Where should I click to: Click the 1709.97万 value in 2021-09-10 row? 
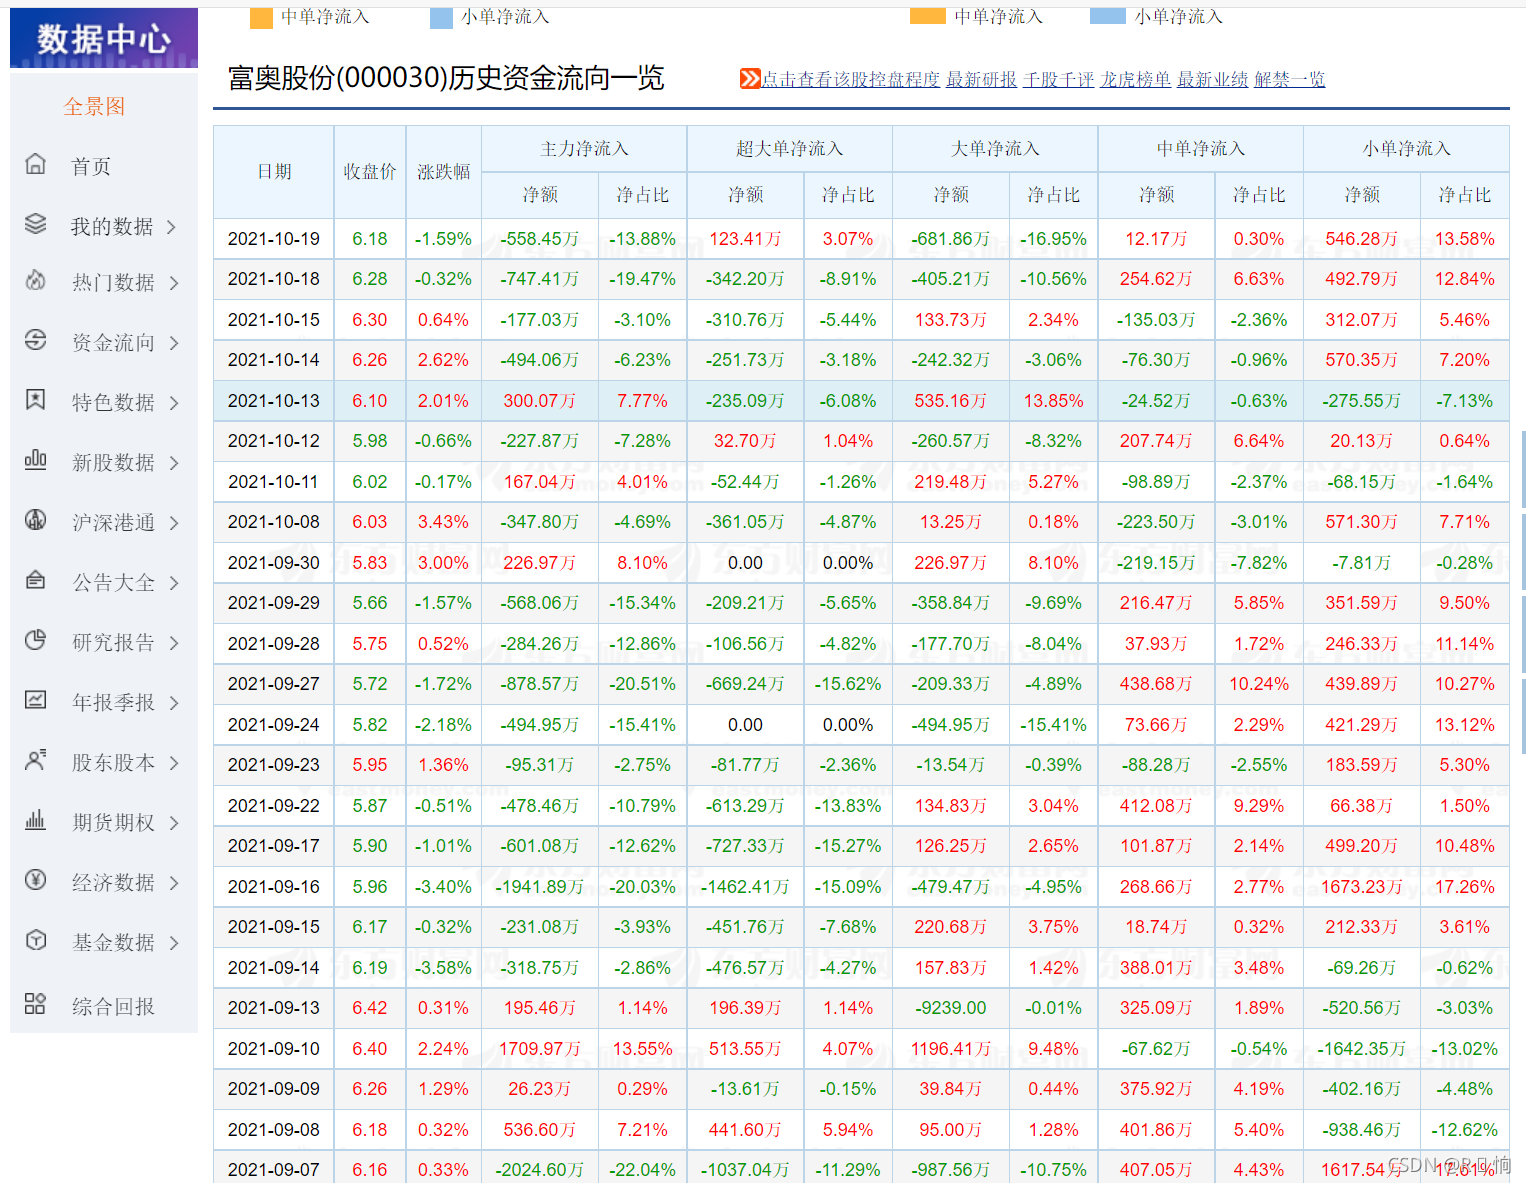pyautogui.click(x=539, y=1049)
